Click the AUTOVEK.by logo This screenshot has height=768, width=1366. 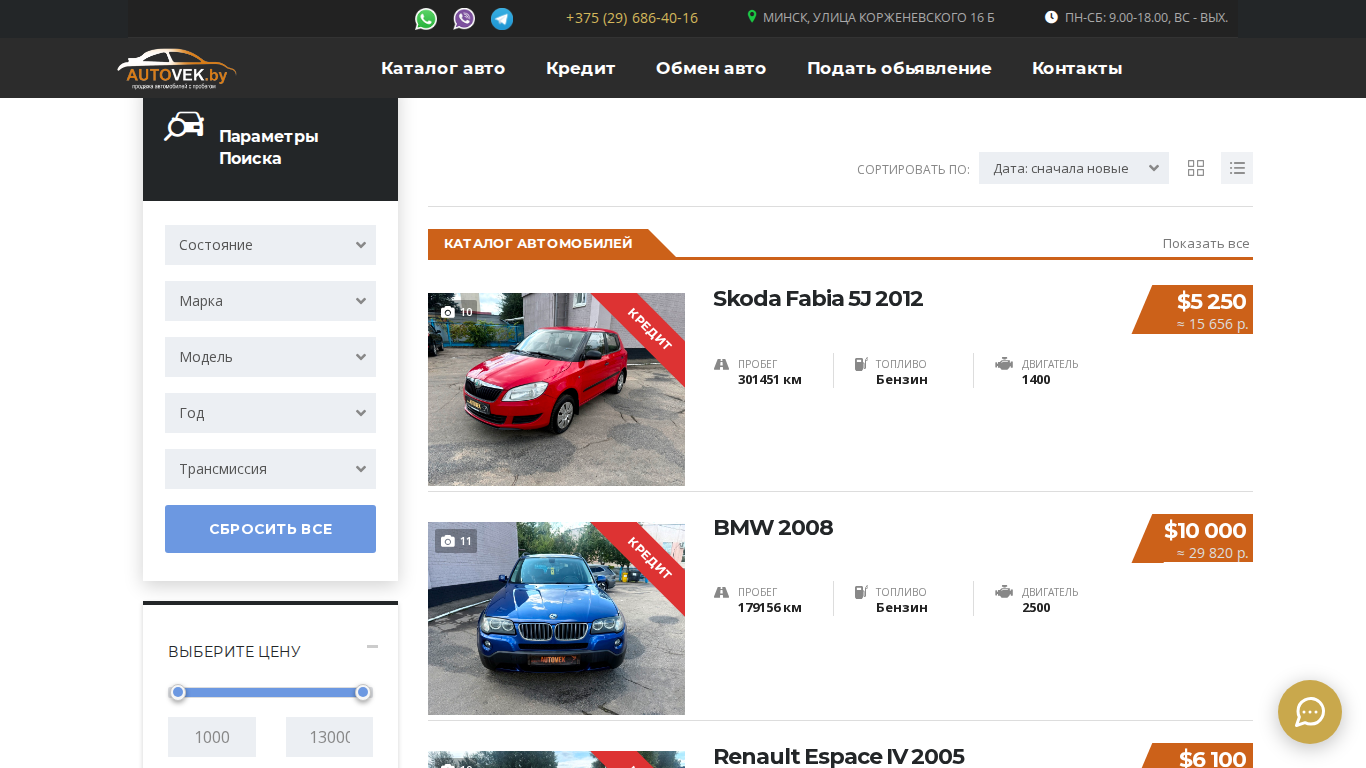177,68
